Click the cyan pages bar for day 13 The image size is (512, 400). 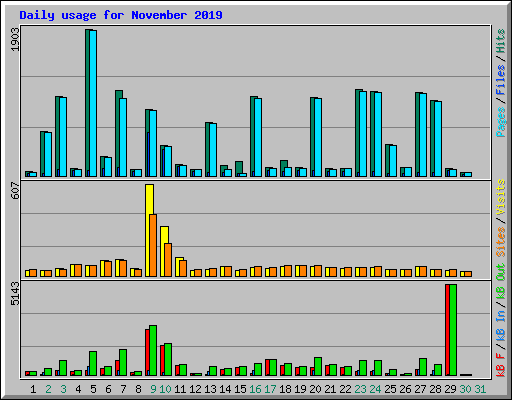[x=213, y=150]
